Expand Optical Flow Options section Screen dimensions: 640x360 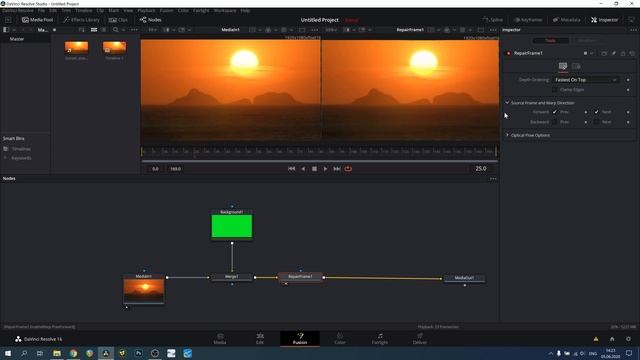[507, 135]
